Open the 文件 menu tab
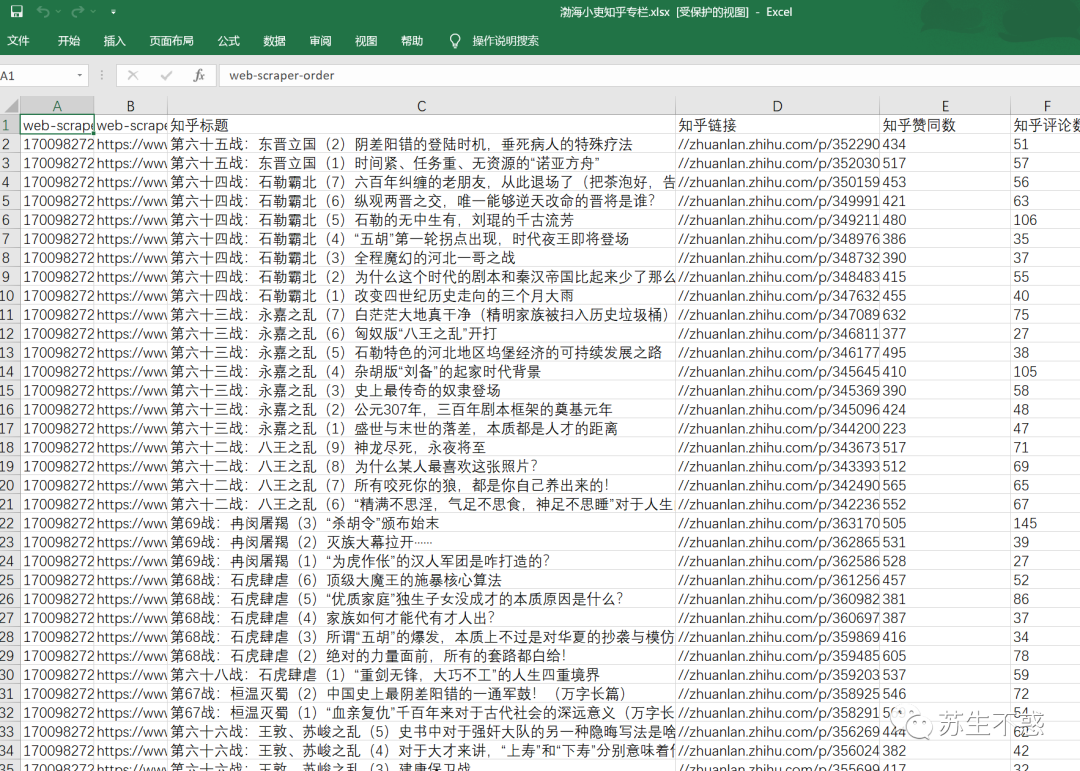This screenshot has height=771, width=1080. tap(19, 41)
